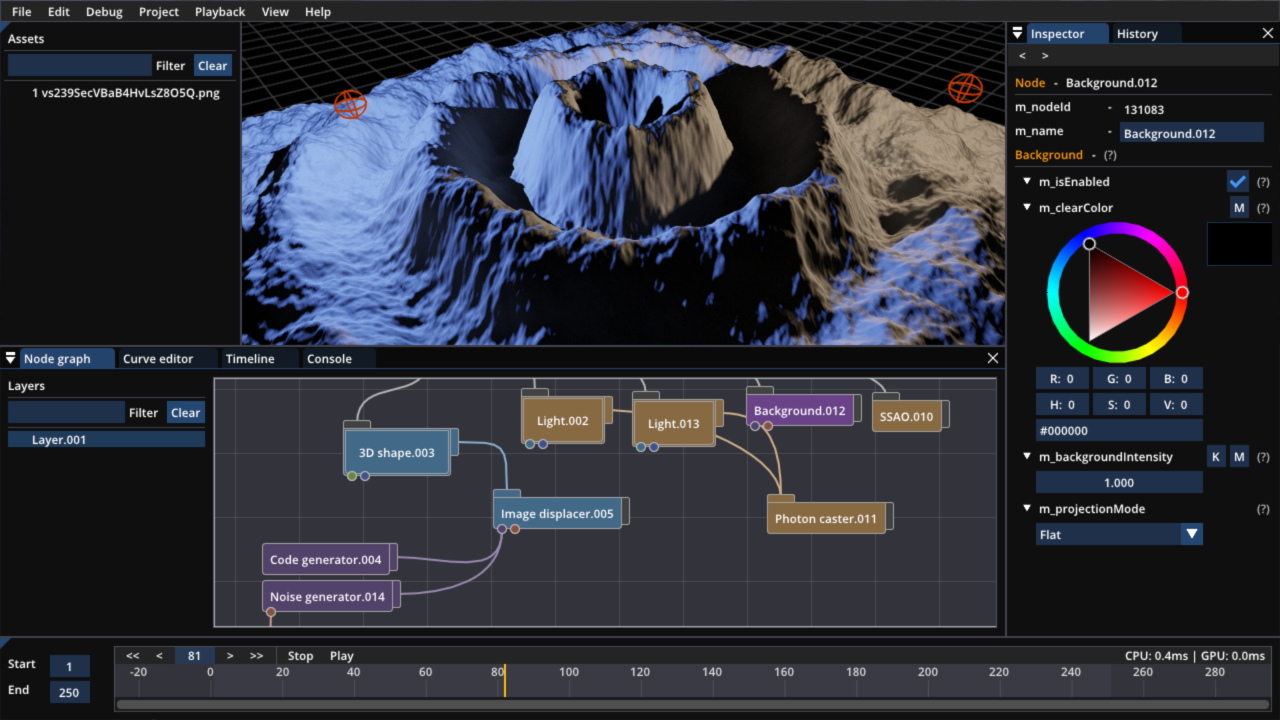
Task: Open the Flat projection mode dropdown
Action: [x=1119, y=534]
